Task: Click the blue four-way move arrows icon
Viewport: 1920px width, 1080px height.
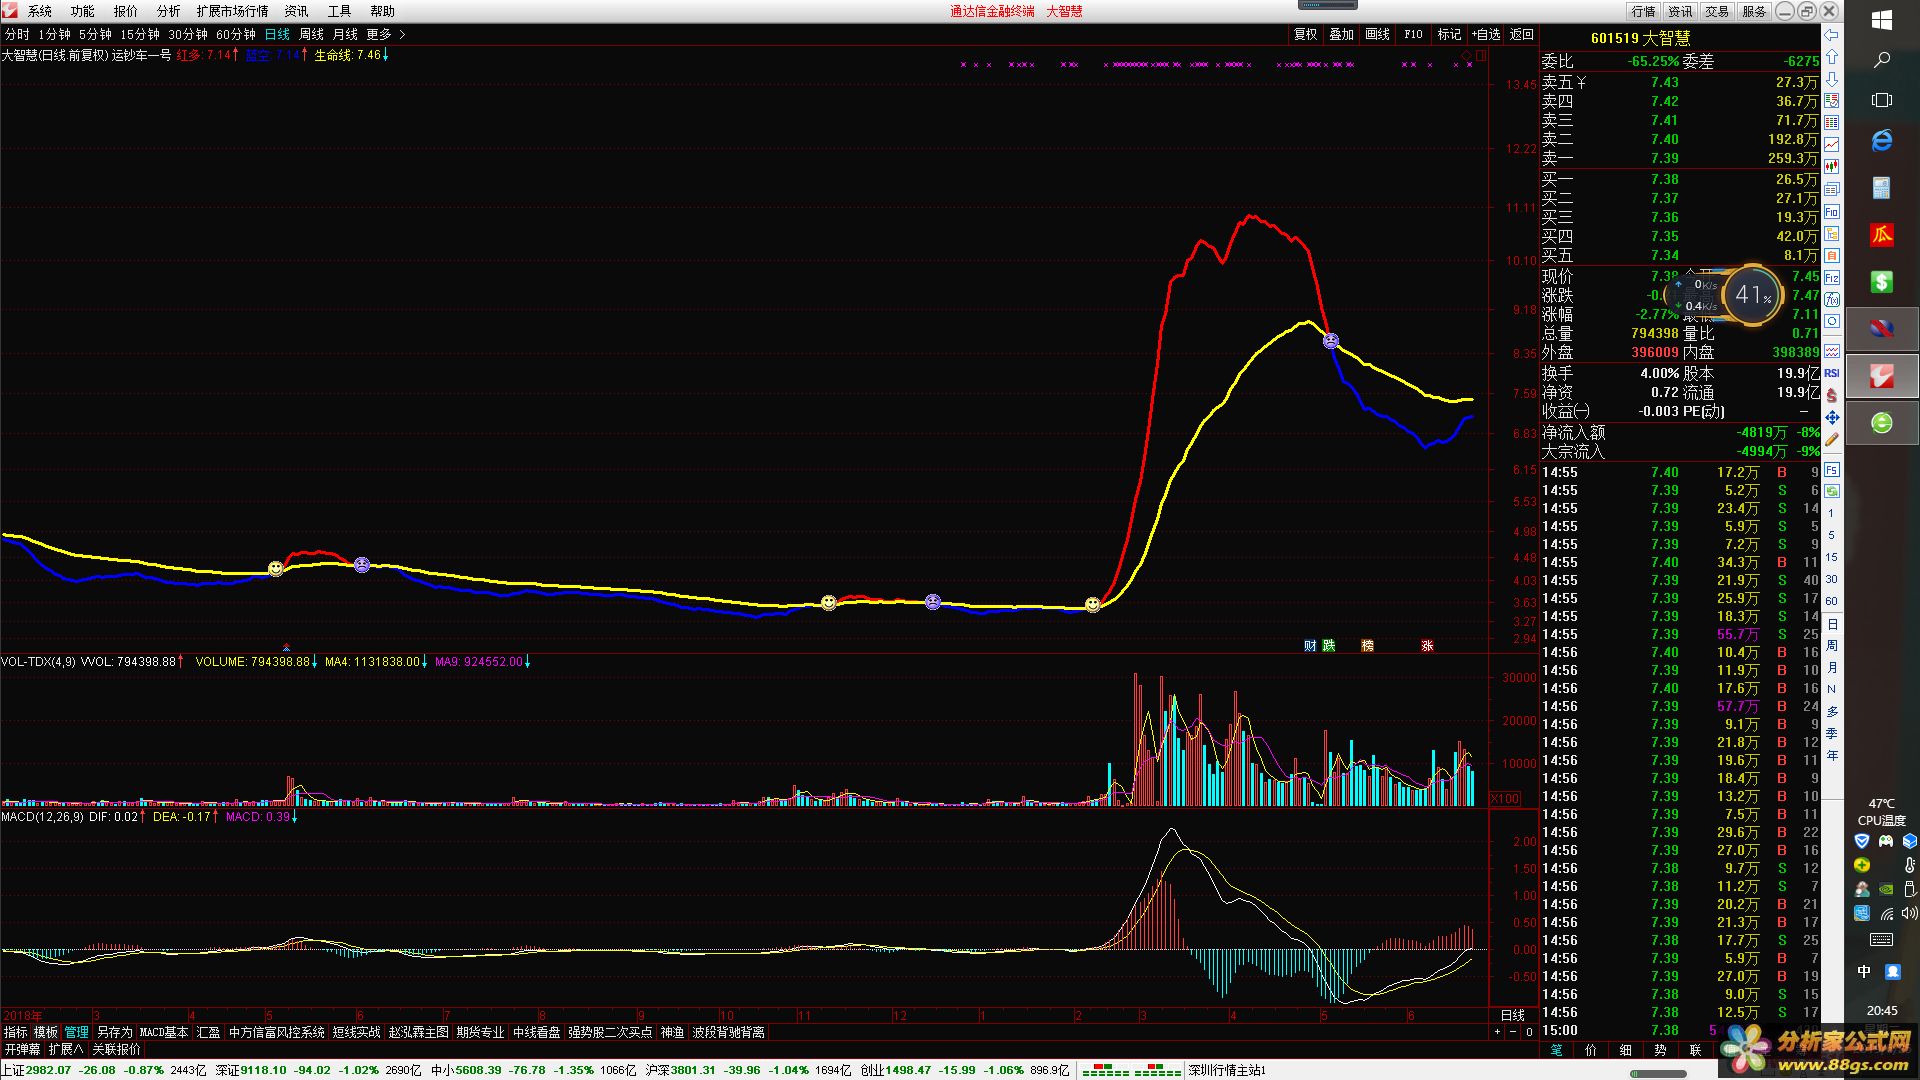Action: point(1831,417)
